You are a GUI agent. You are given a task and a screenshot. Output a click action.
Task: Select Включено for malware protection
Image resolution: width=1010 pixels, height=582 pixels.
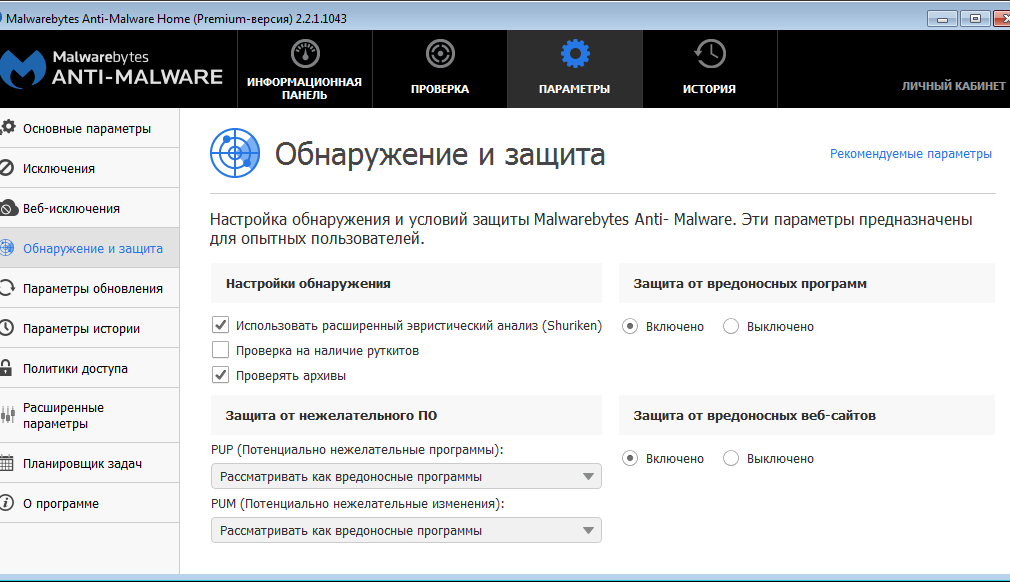630,326
